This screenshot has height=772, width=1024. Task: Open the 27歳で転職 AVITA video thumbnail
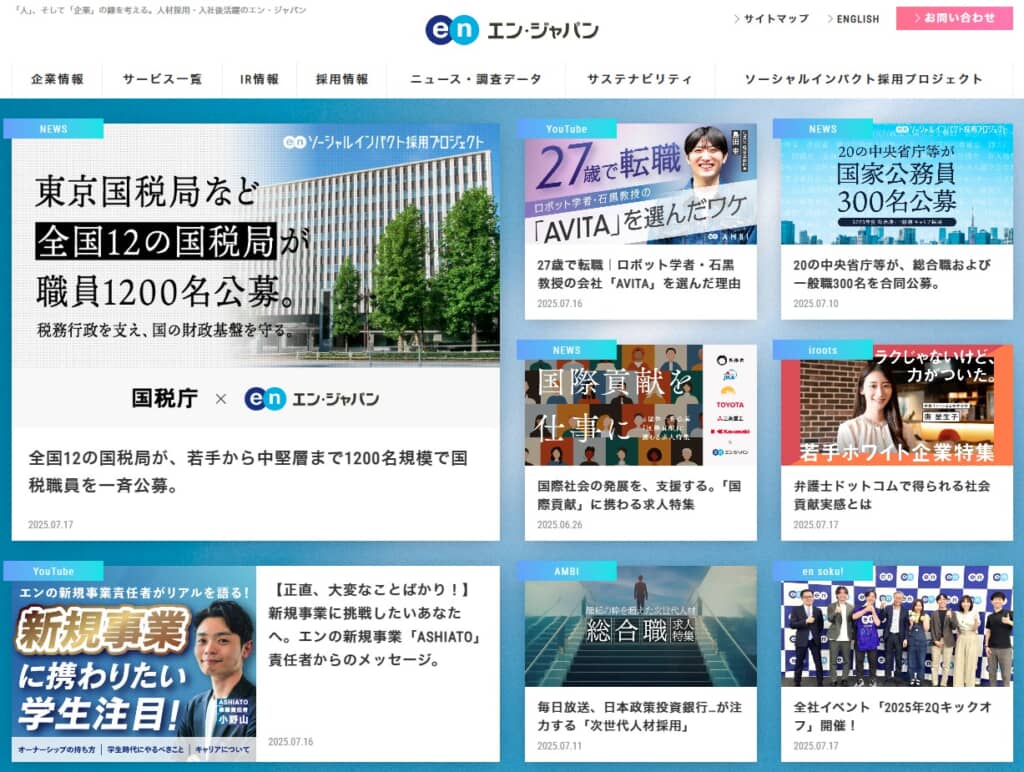[640, 185]
